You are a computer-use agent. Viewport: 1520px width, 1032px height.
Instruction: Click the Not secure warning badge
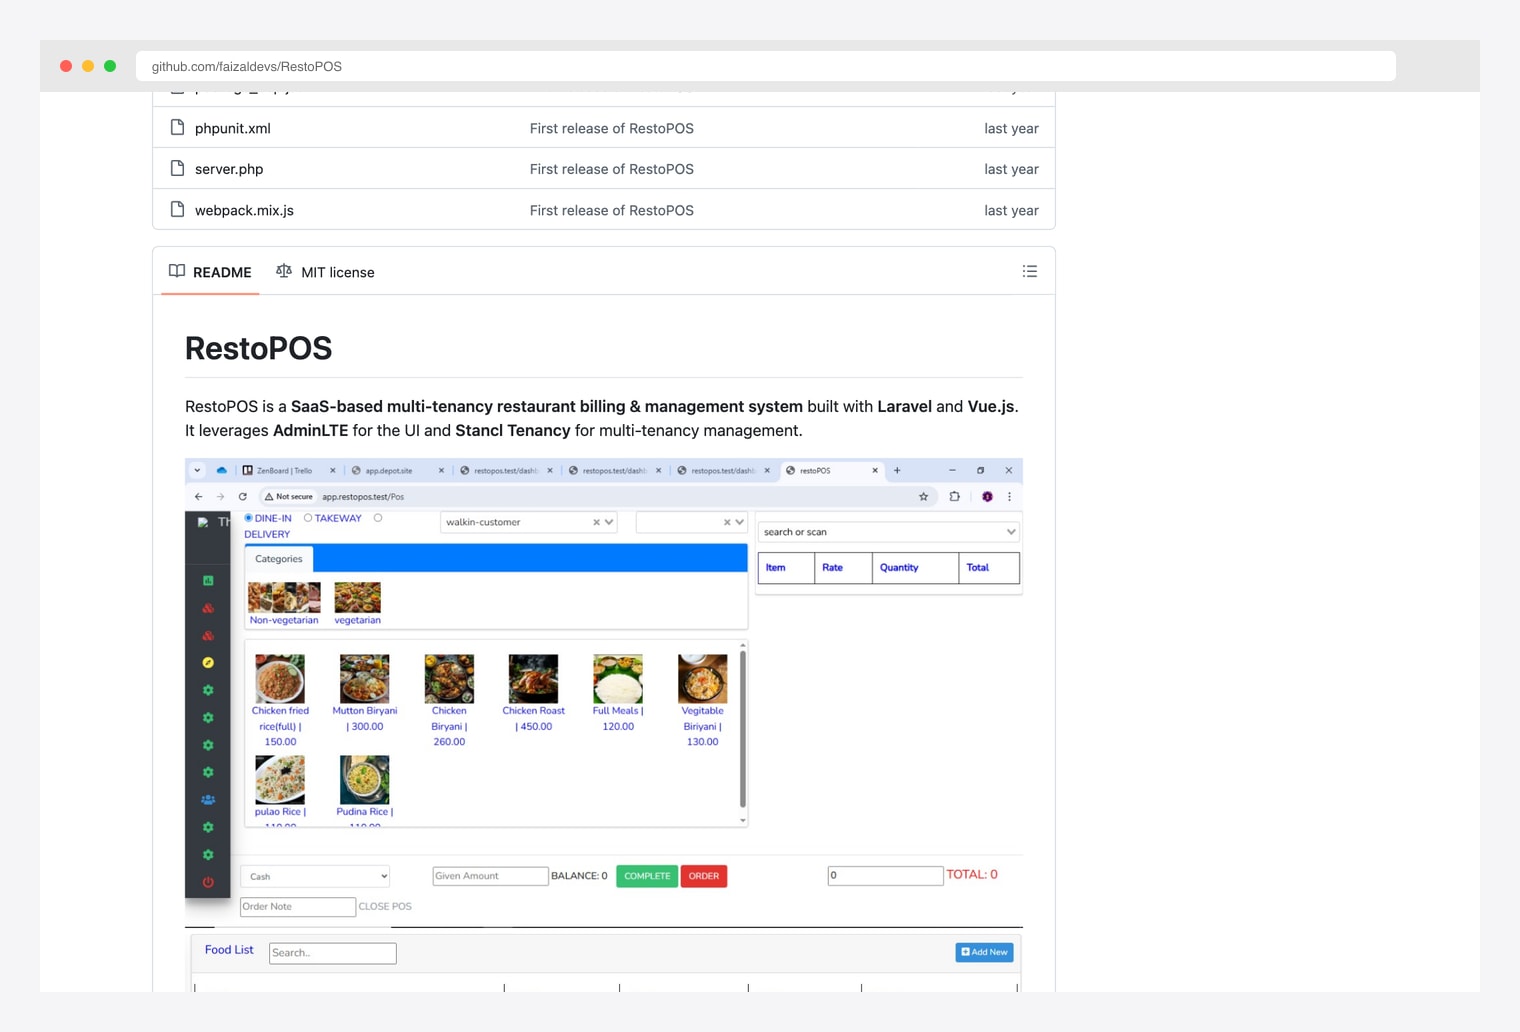[288, 497]
